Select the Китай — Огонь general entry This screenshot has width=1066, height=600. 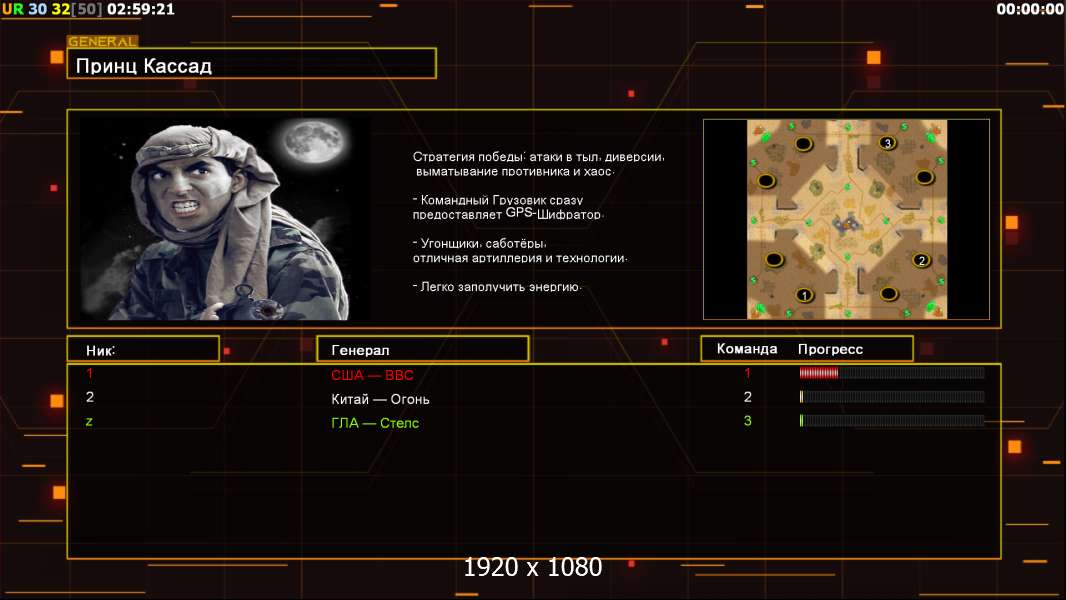point(380,399)
